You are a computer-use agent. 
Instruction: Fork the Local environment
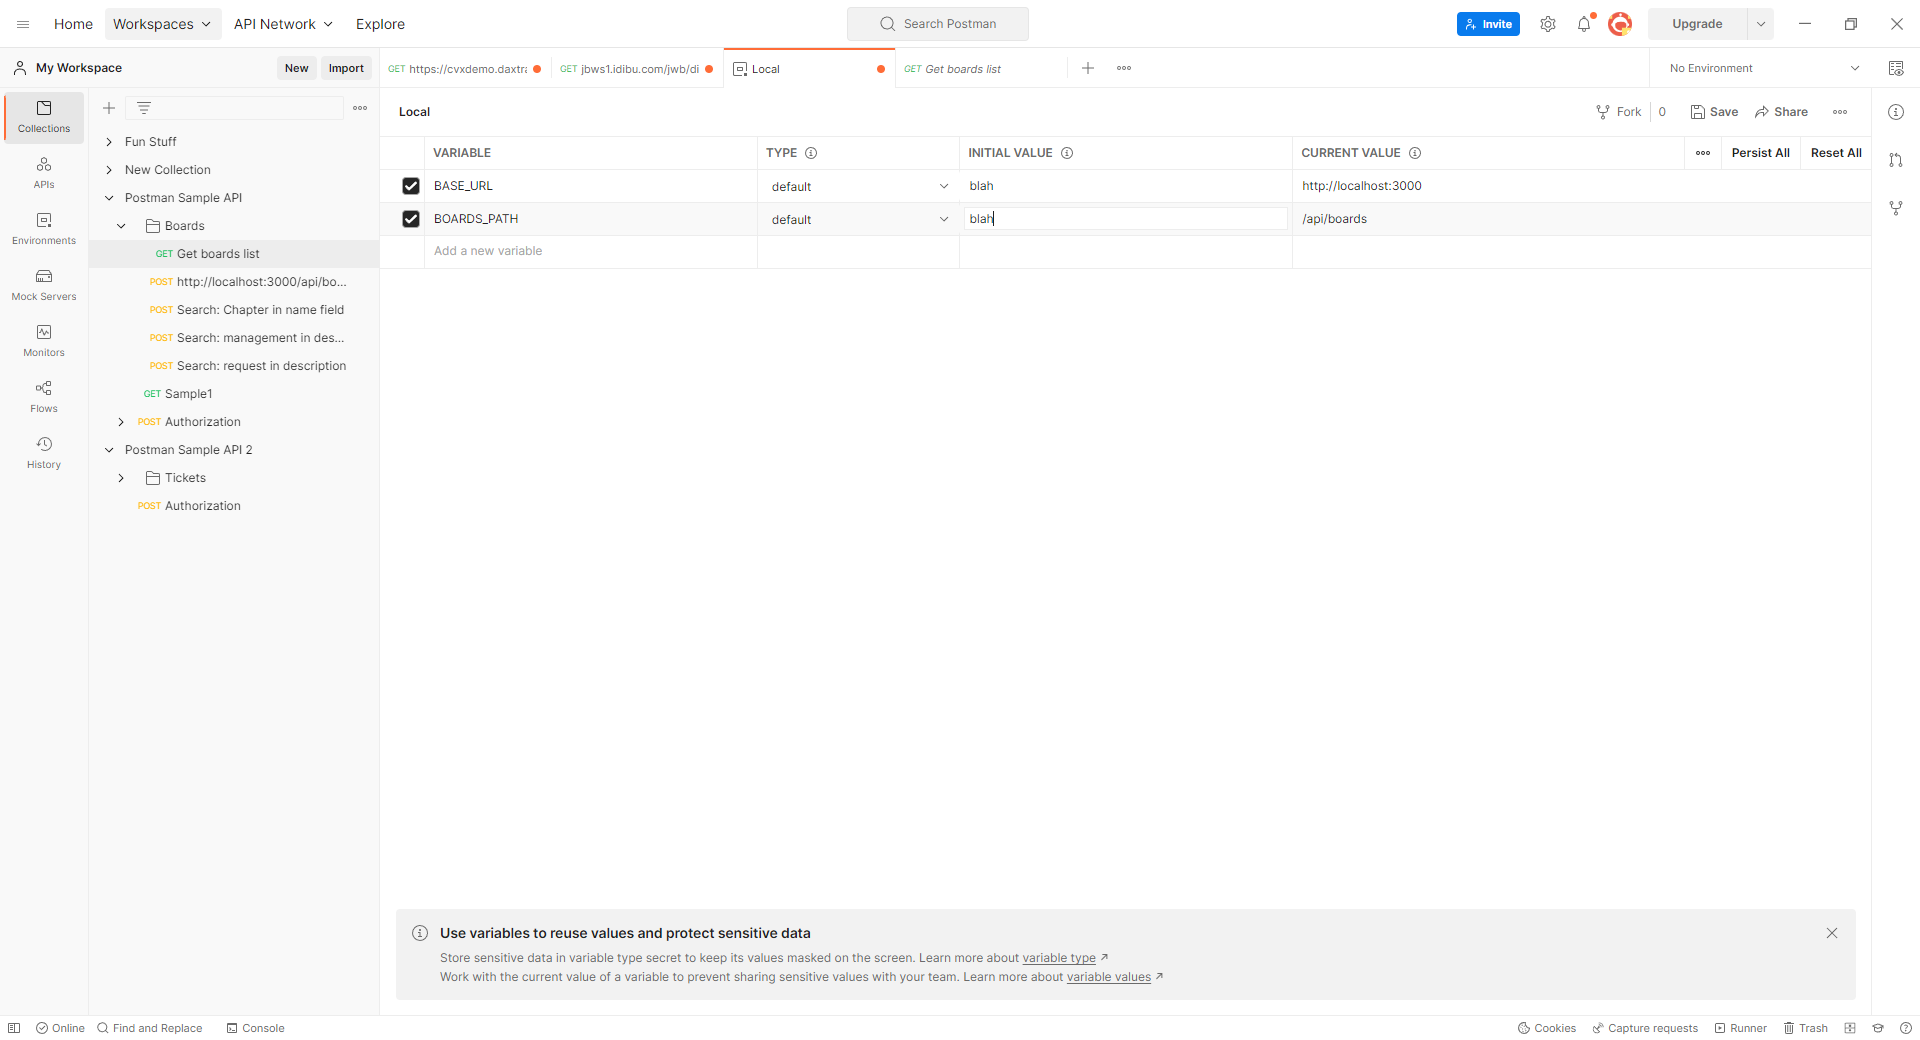1618,112
